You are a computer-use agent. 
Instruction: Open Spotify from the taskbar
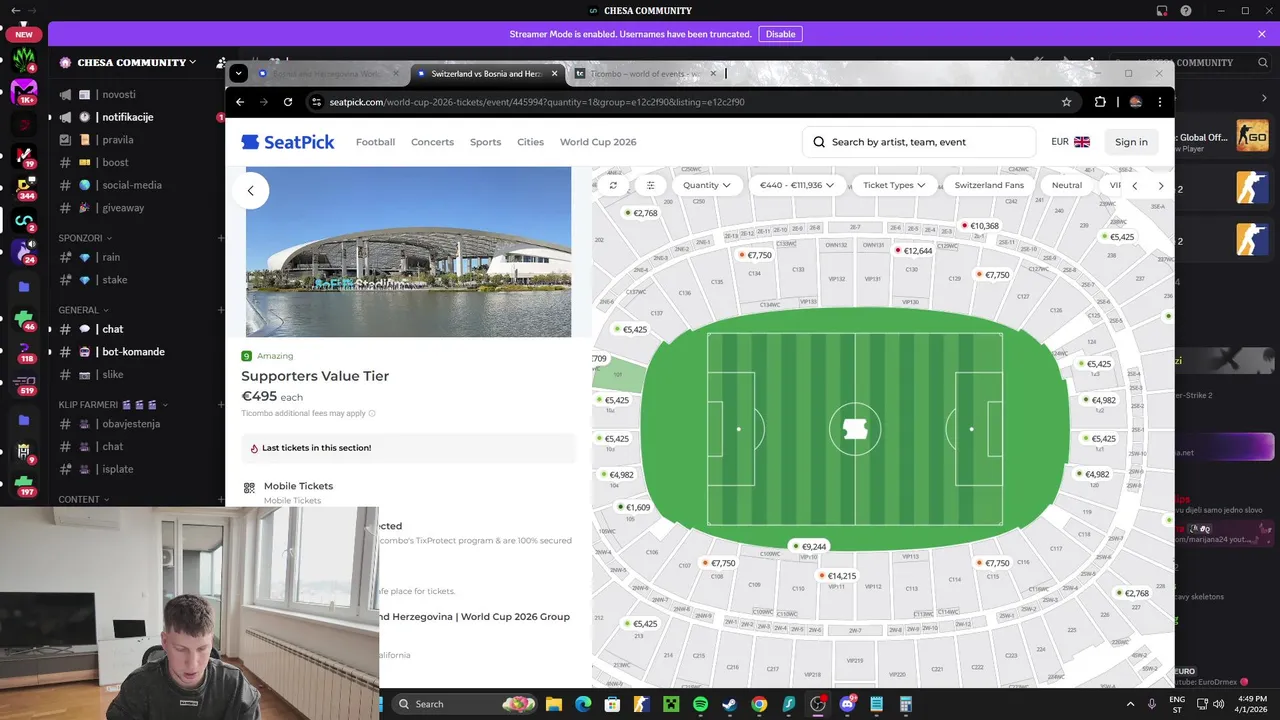point(700,704)
